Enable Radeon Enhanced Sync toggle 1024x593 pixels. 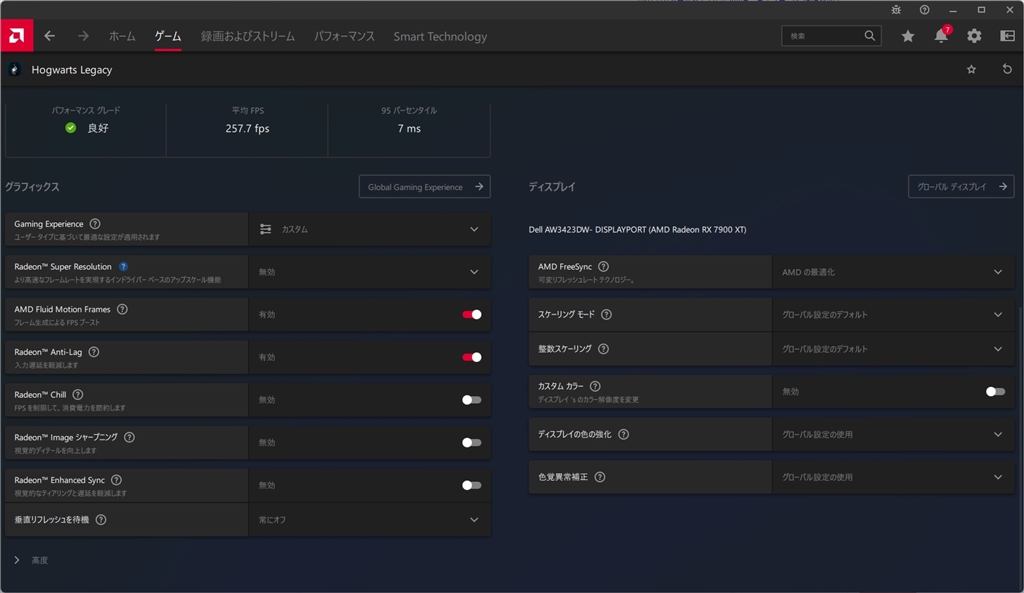(472, 485)
